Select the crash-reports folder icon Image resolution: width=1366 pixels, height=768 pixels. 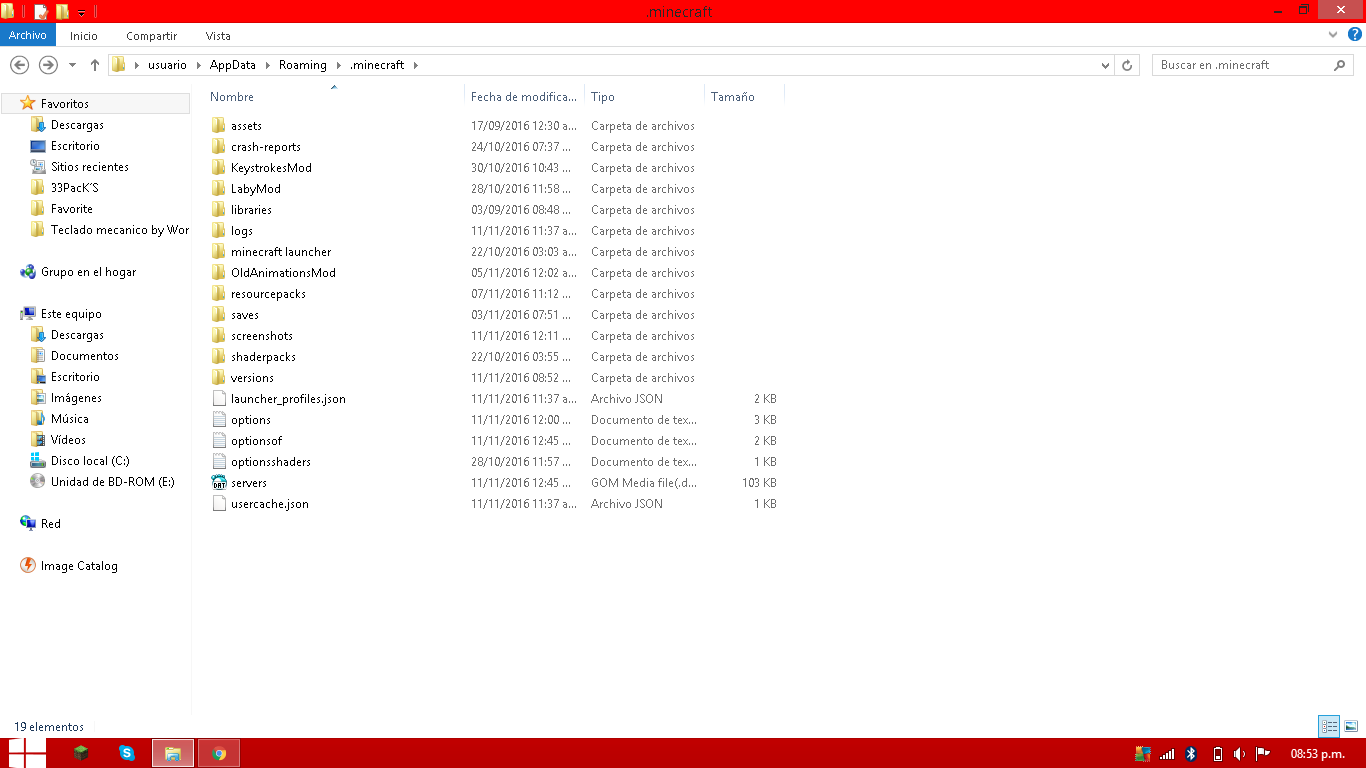coord(220,147)
